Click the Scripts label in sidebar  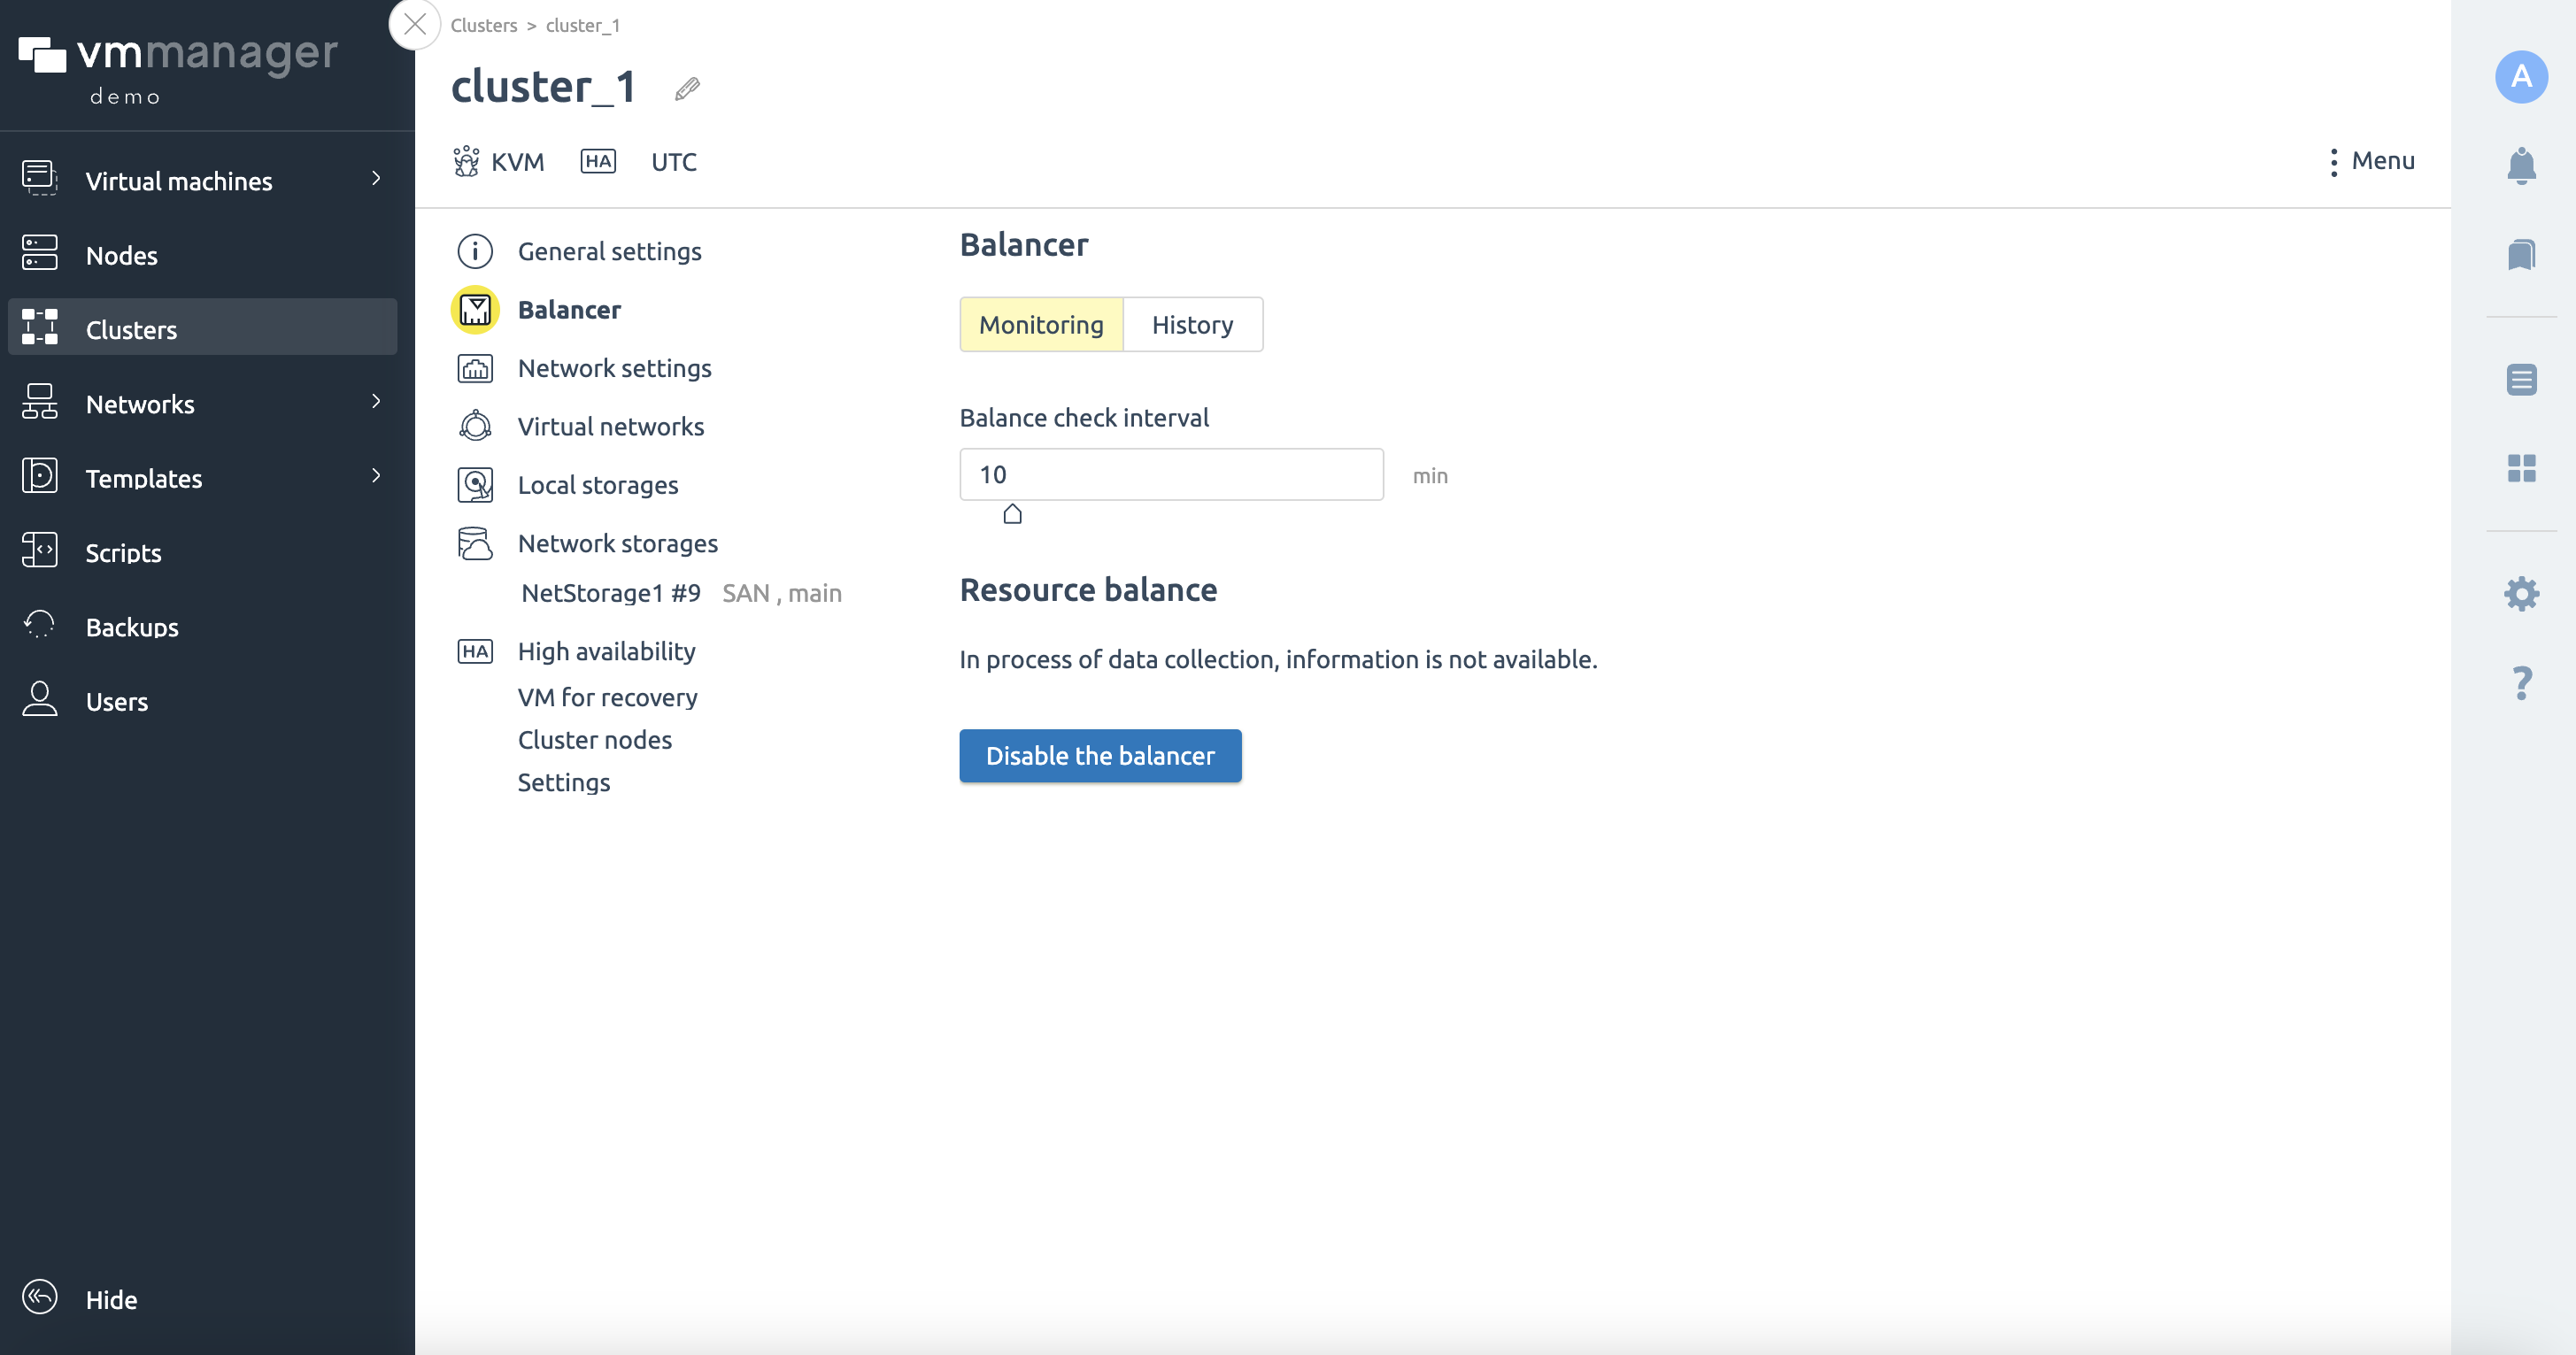(x=123, y=552)
